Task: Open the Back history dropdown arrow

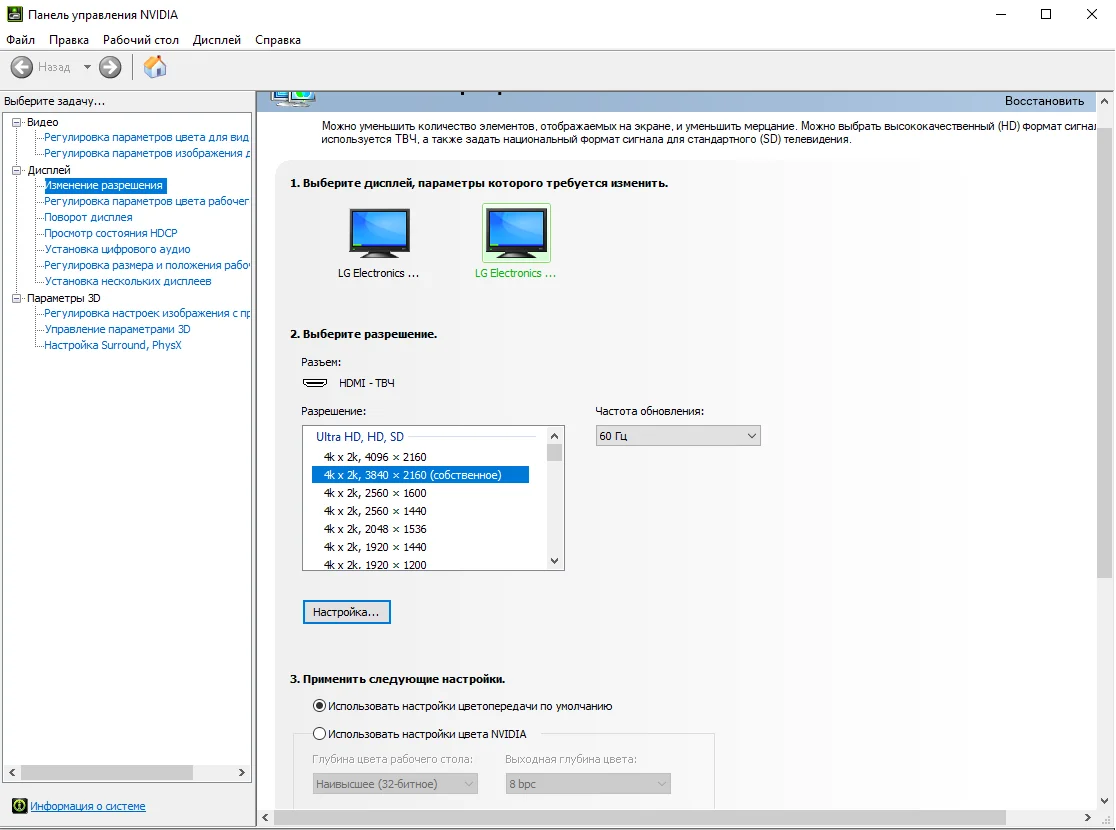Action: [87, 67]
